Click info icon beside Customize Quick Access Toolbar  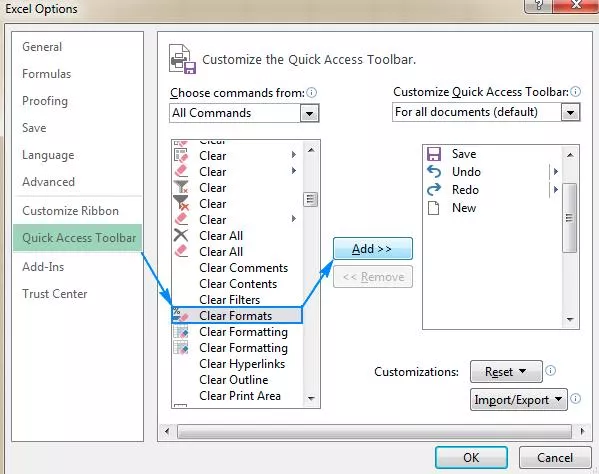(575, 92)
